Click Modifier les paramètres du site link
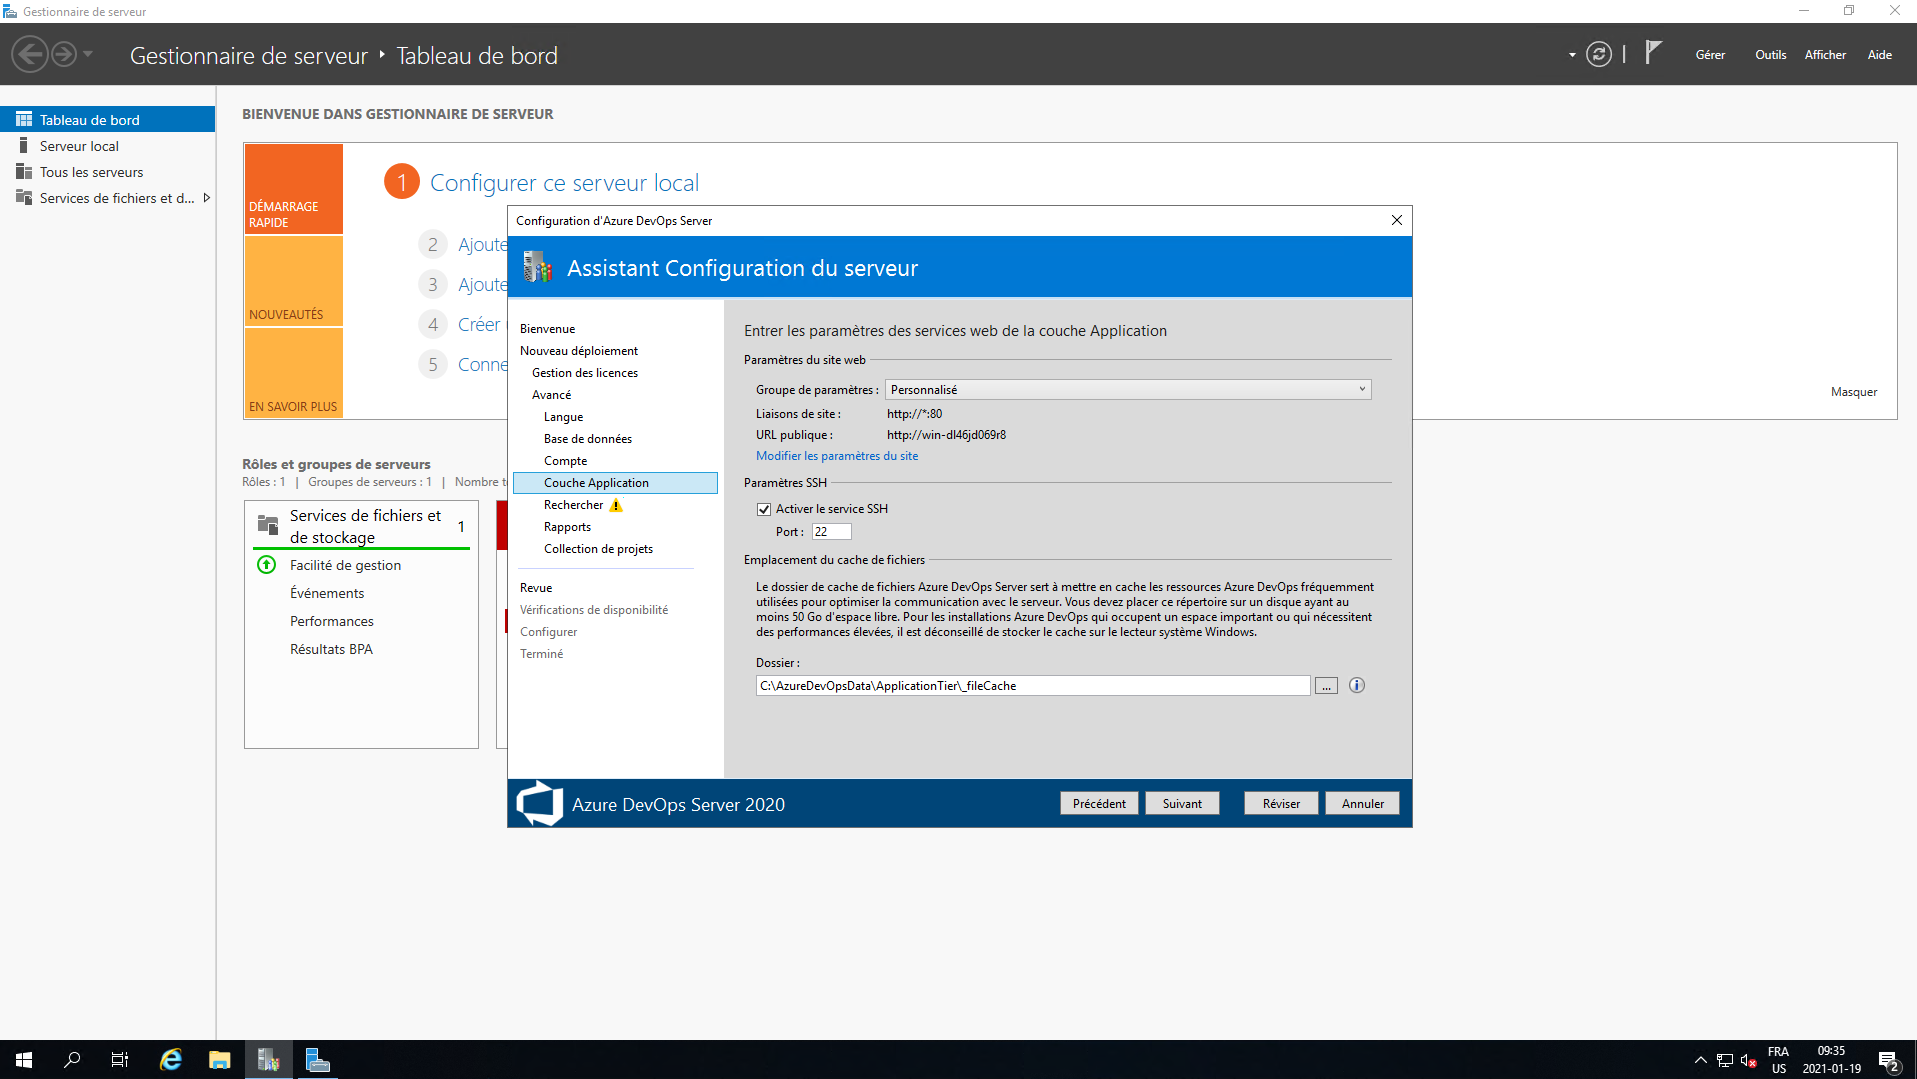This screenshot has height=1079, width=1917. (x=836, y=456)
